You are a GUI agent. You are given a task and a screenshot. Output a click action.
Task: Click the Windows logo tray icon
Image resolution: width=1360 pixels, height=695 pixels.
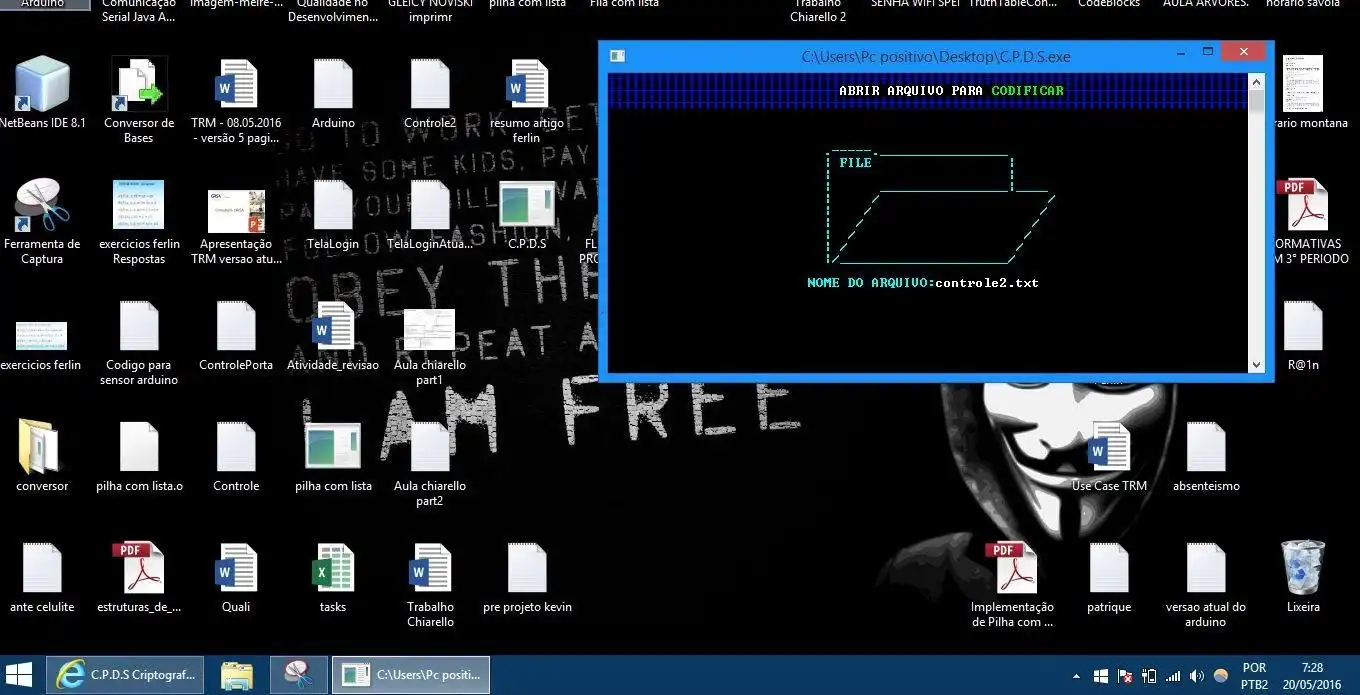tap(1101, 677)
